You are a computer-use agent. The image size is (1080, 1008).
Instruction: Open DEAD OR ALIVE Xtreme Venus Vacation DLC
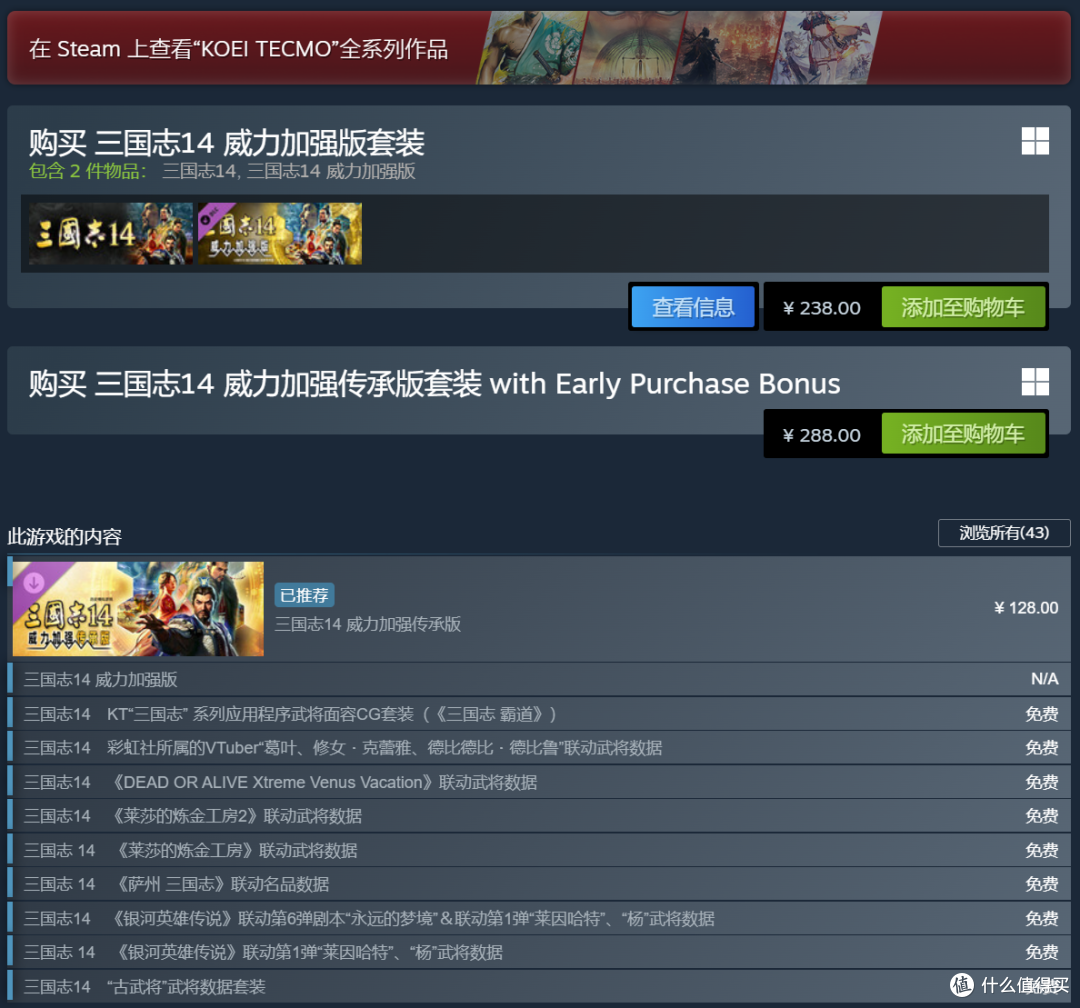[539, 782]
